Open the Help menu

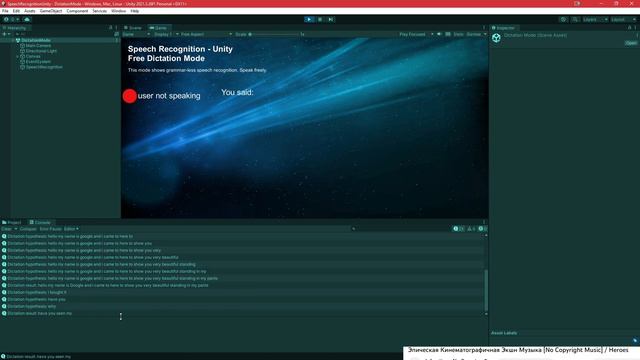(x=135, y=11)
